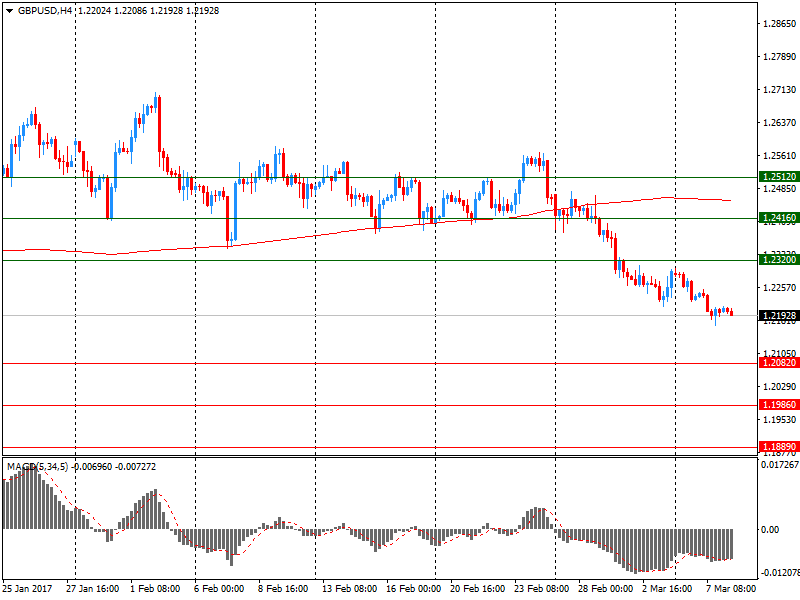Click the 8 Feb 16:00 time label
The width and height of the screenshot is (800, 600).
283,589
